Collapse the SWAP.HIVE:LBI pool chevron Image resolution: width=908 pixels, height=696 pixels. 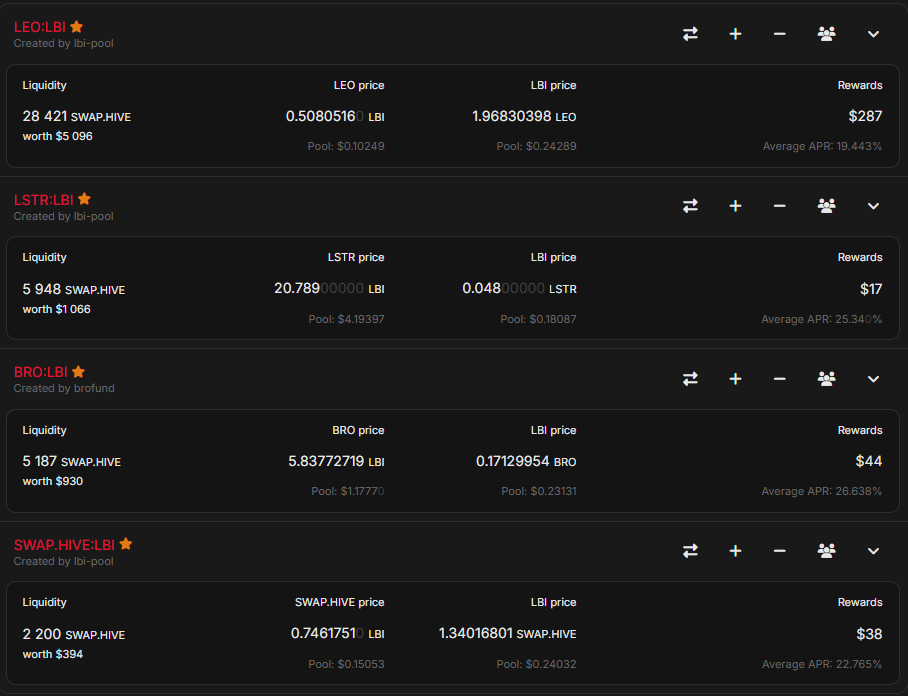[873, 551]
